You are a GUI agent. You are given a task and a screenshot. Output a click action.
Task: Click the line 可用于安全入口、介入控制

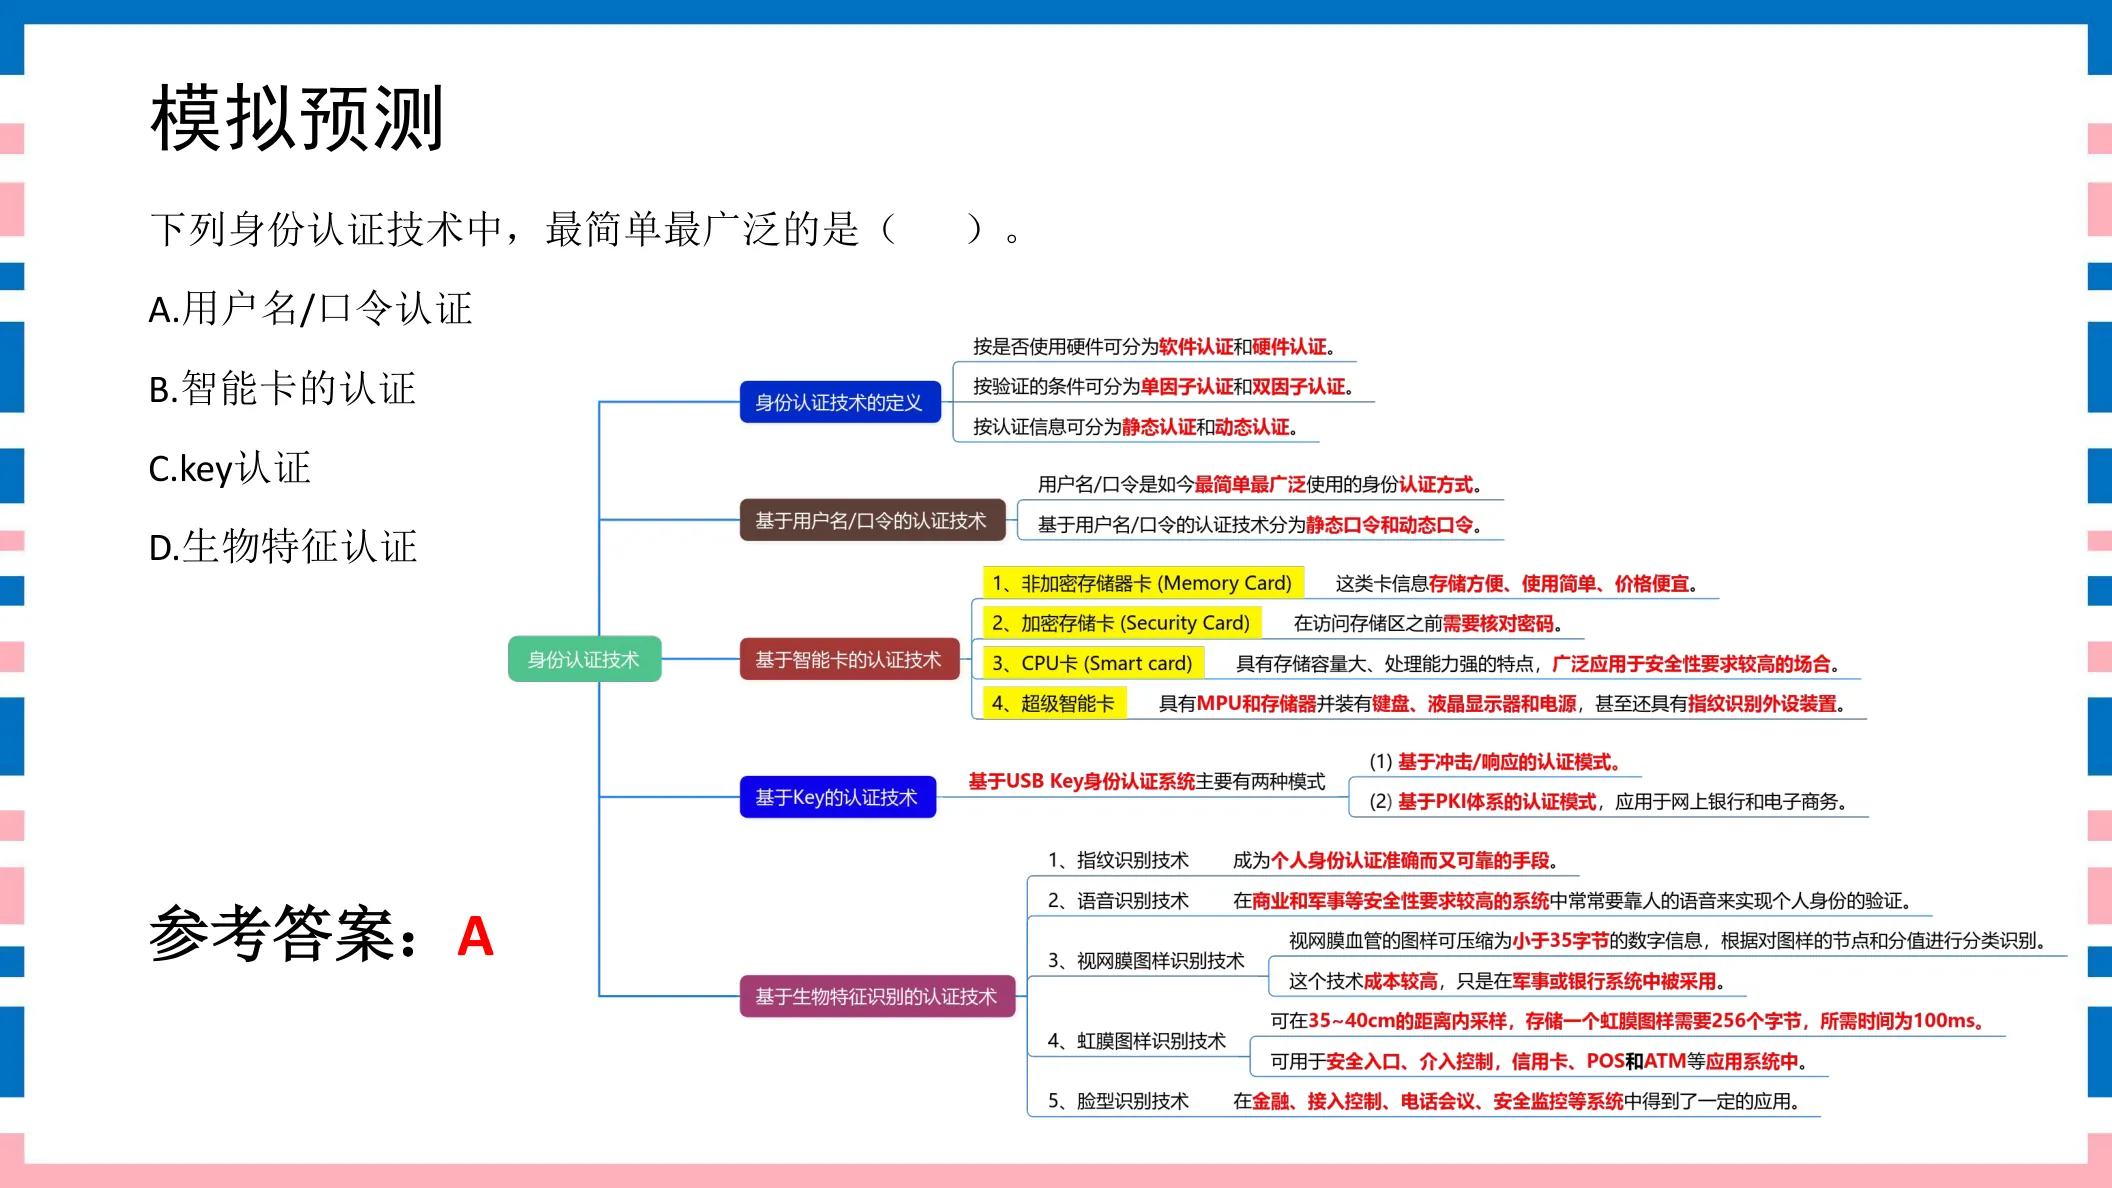coord(1539,1061)
